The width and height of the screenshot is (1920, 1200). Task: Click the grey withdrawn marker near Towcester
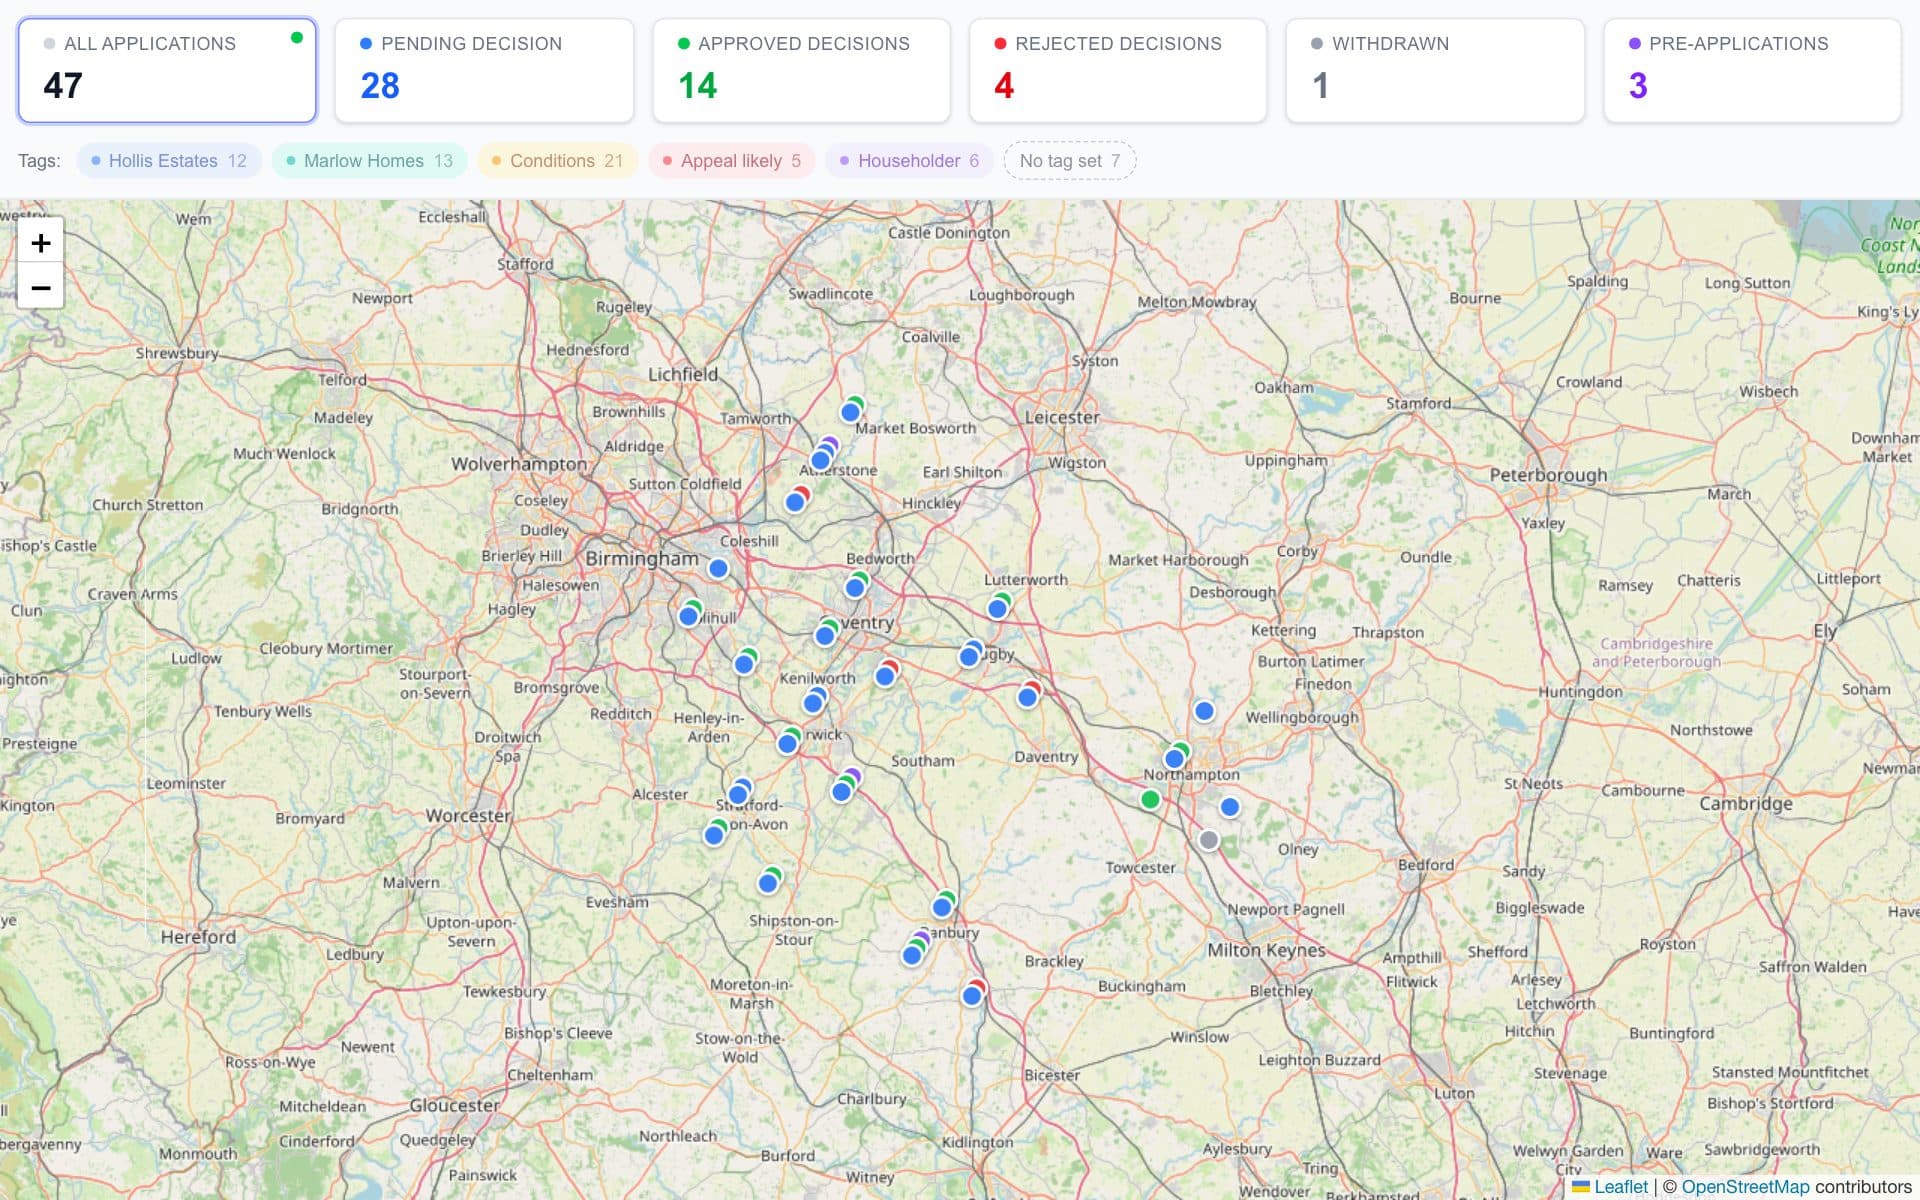click(1209, 840)
